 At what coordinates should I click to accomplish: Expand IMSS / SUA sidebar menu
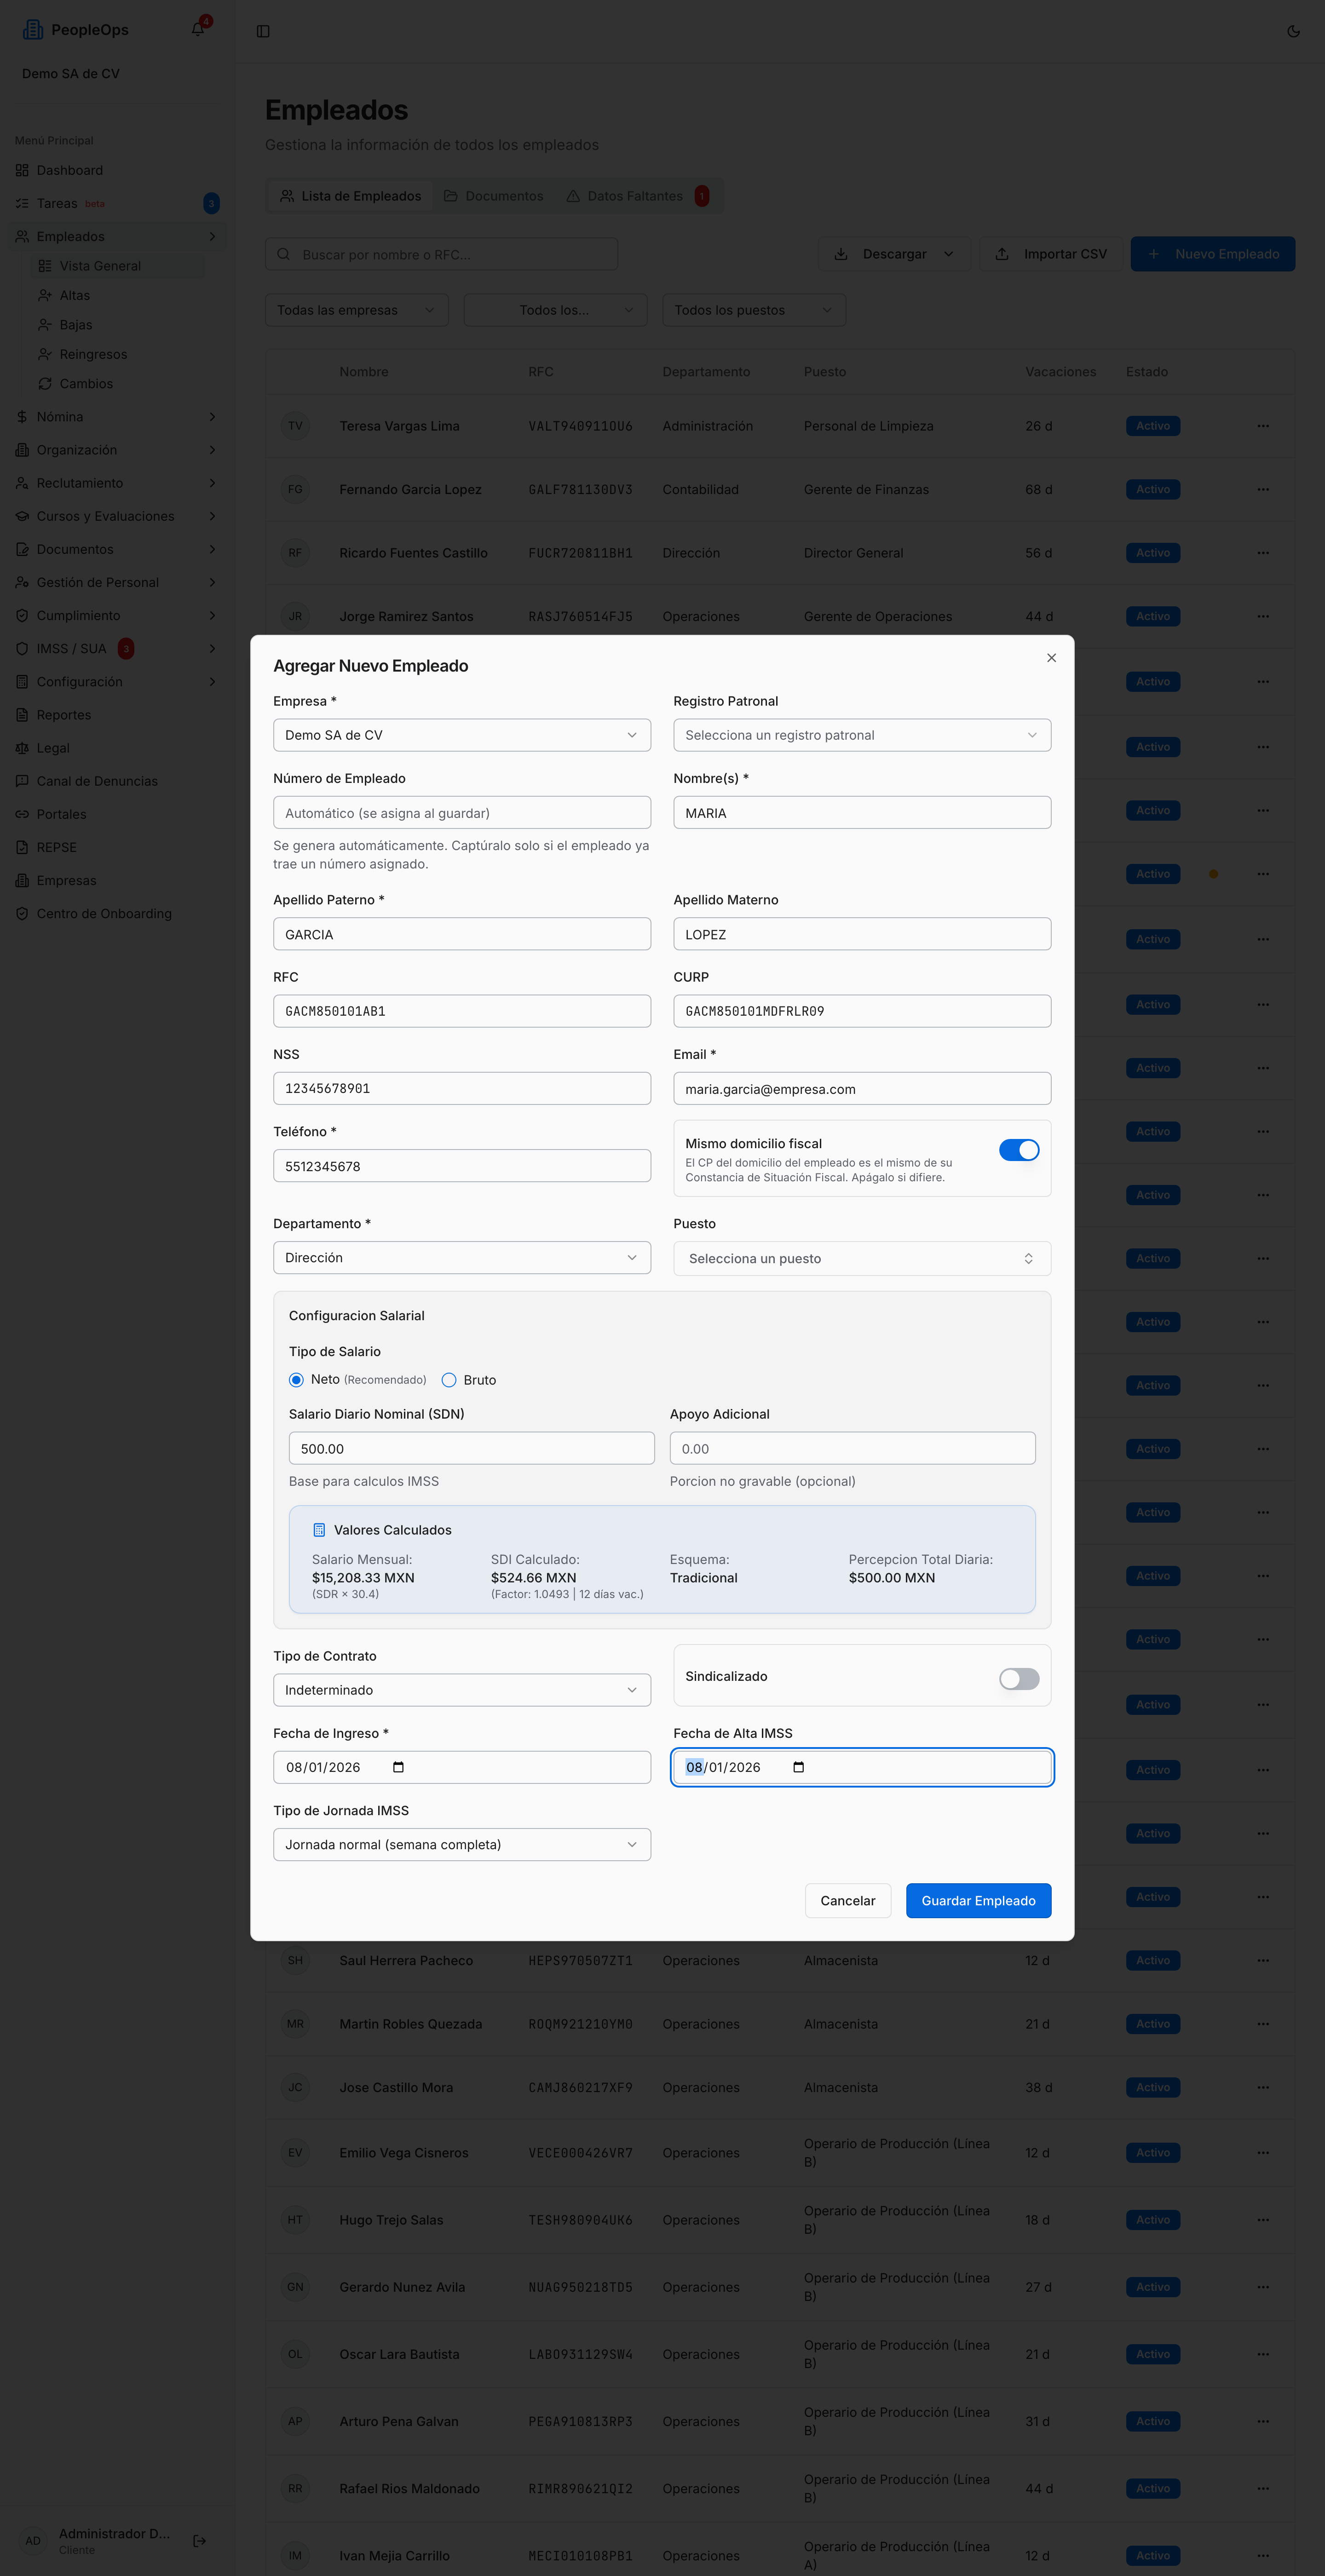click(x=116, y=649)
